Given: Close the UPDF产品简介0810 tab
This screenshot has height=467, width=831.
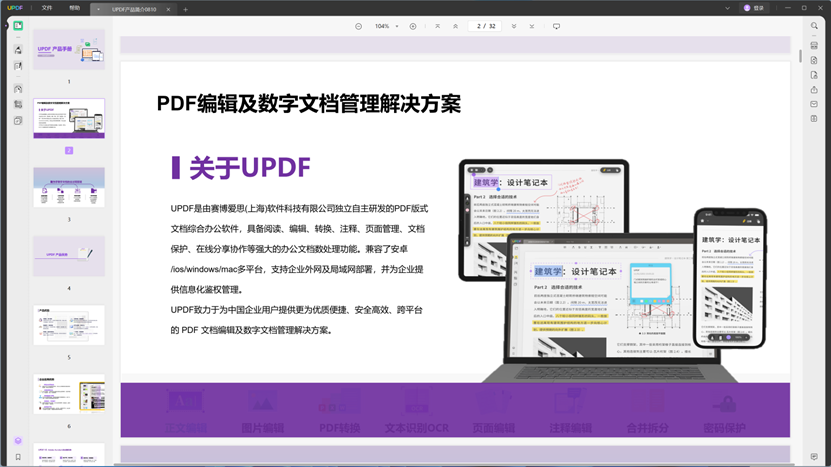Looking at the screenshot, I should click(169, 10).
